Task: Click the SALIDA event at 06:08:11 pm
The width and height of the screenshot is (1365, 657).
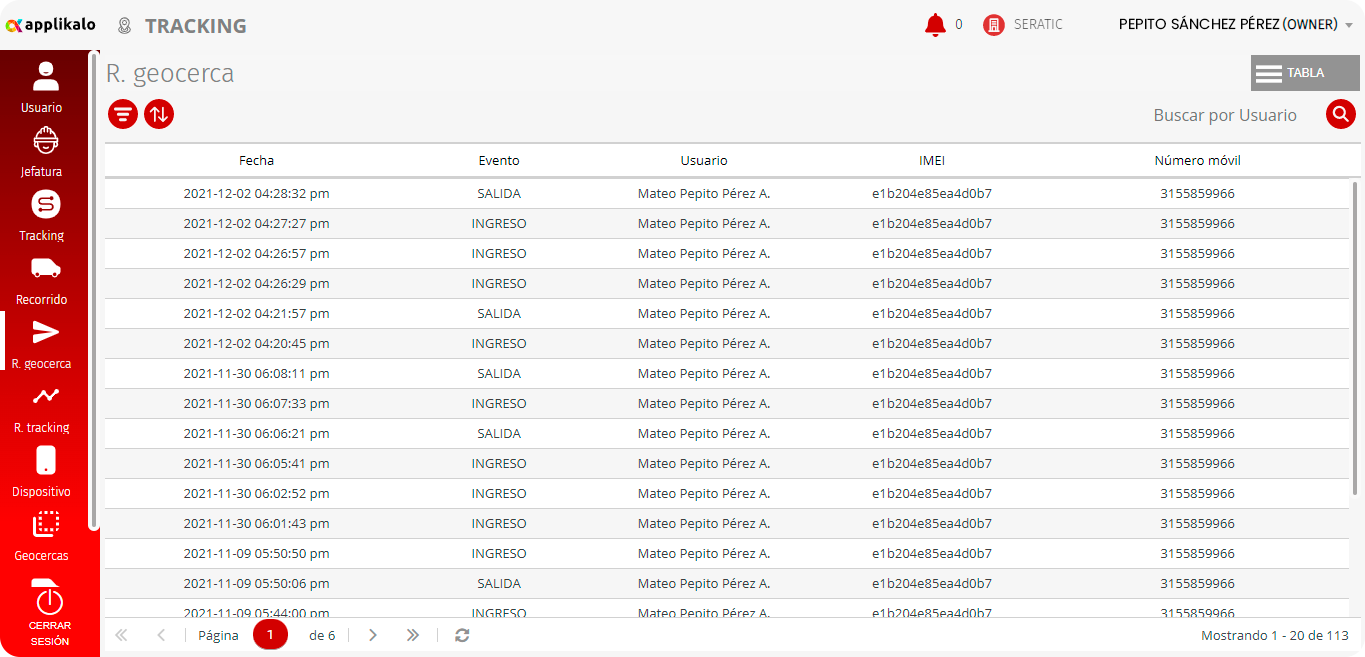Action: click(x=499, y=374)
